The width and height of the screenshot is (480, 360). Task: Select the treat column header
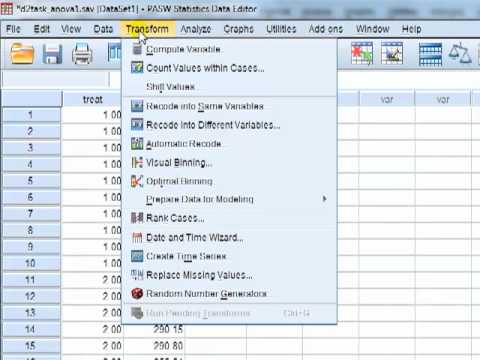pyautogui.click(x=92, y=99)
